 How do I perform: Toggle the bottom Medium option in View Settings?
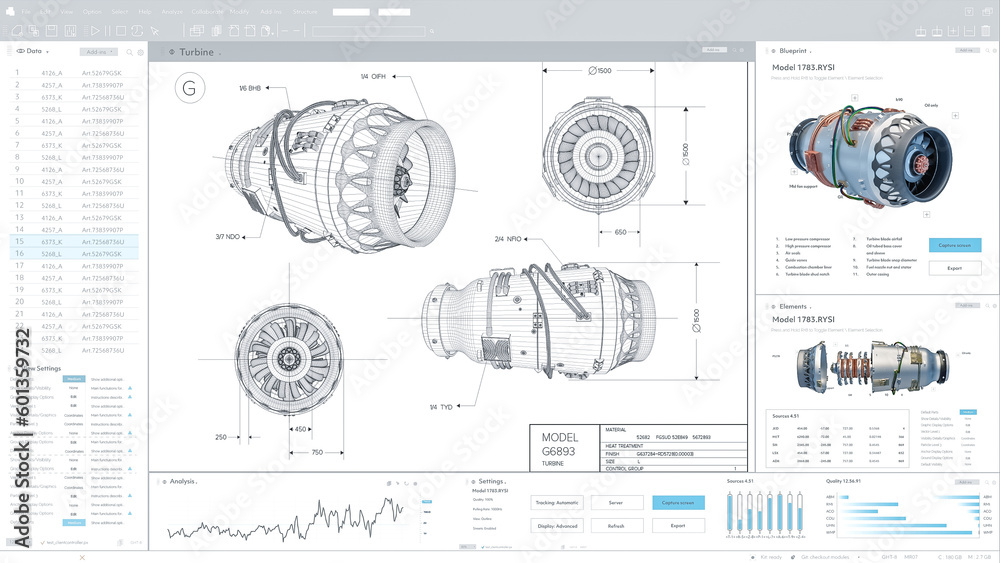pos(74,523)
